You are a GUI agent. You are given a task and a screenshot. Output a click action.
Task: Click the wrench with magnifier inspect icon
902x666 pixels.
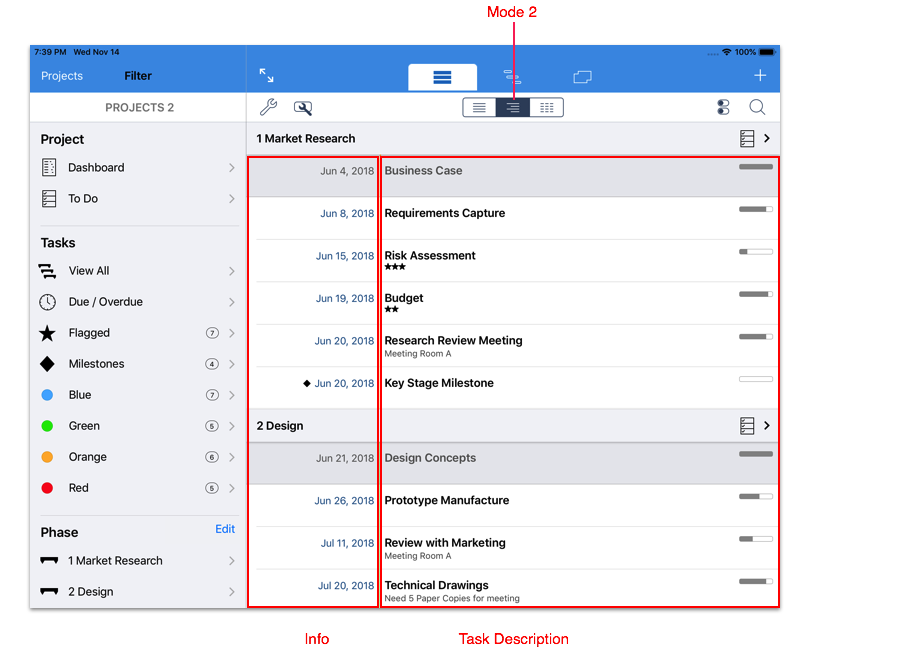tap(302, 108)
